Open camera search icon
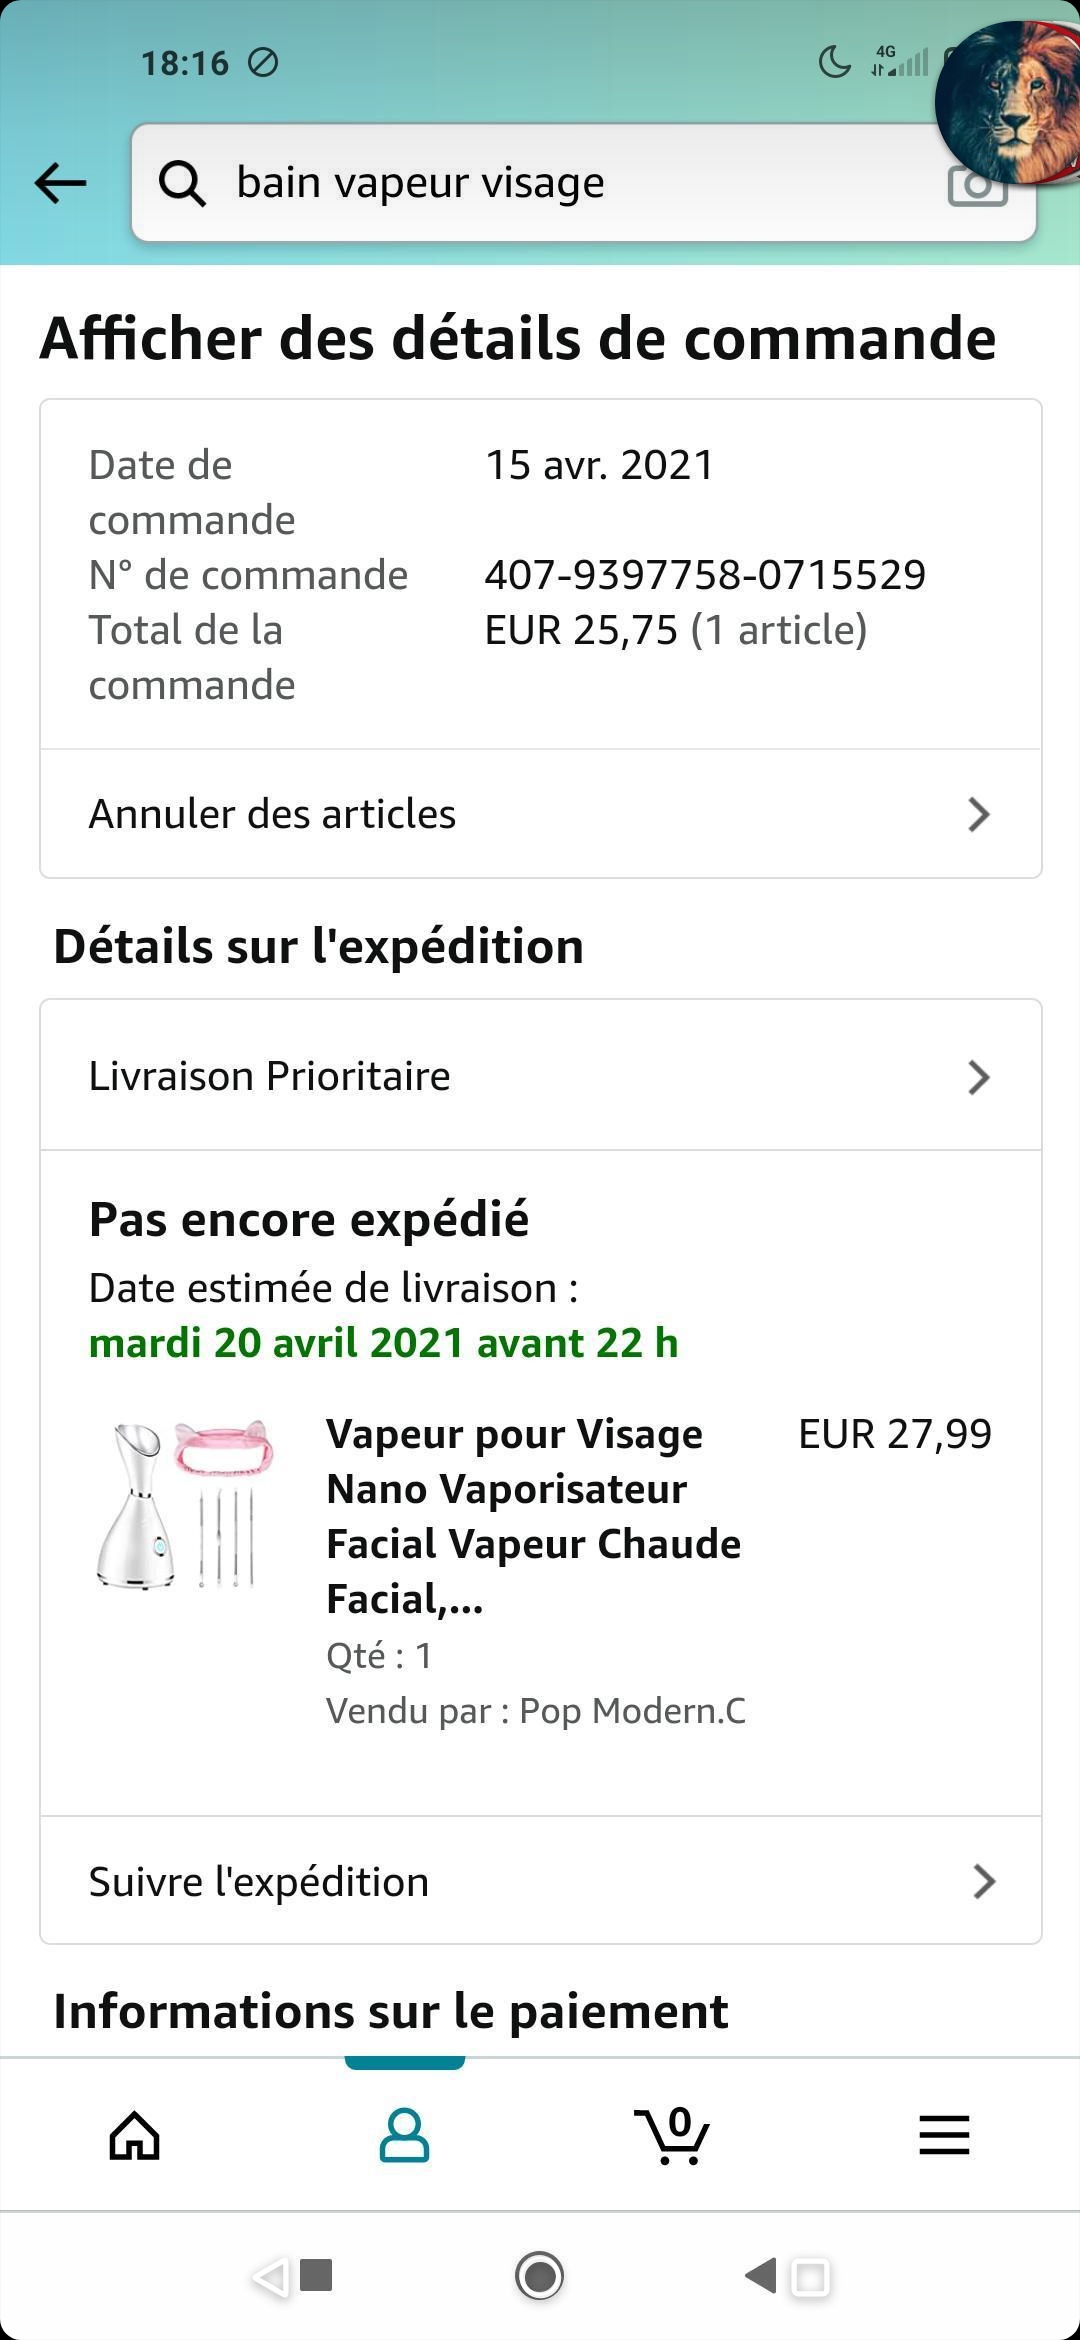The height and width of the screenshot is (2340, 1080). pyautogui.click(x=975, y=187)
